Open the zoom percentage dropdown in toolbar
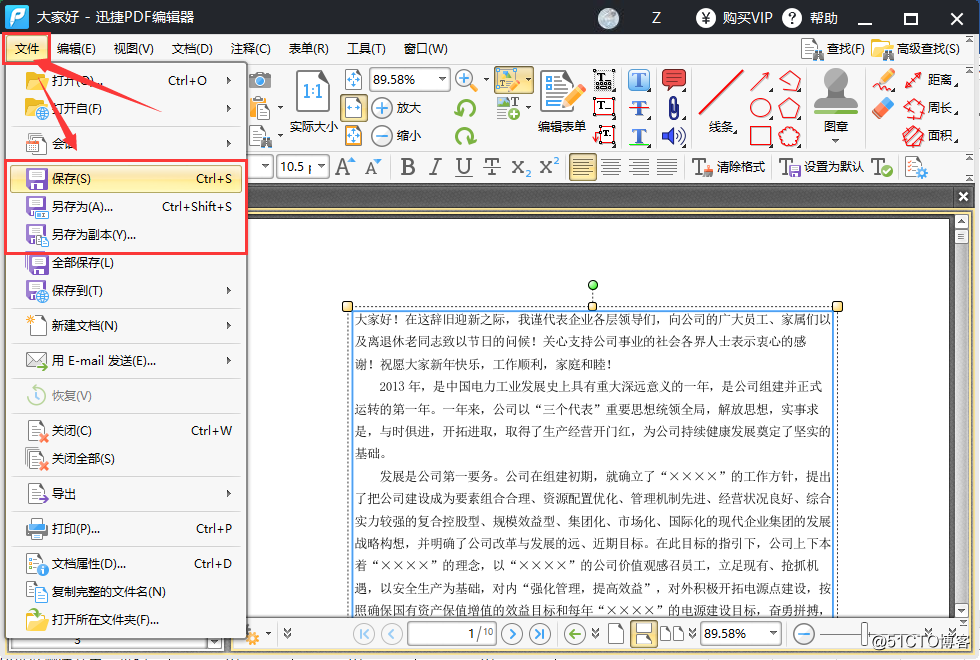This screenshot has height=660, width=980. click(442, 79)
